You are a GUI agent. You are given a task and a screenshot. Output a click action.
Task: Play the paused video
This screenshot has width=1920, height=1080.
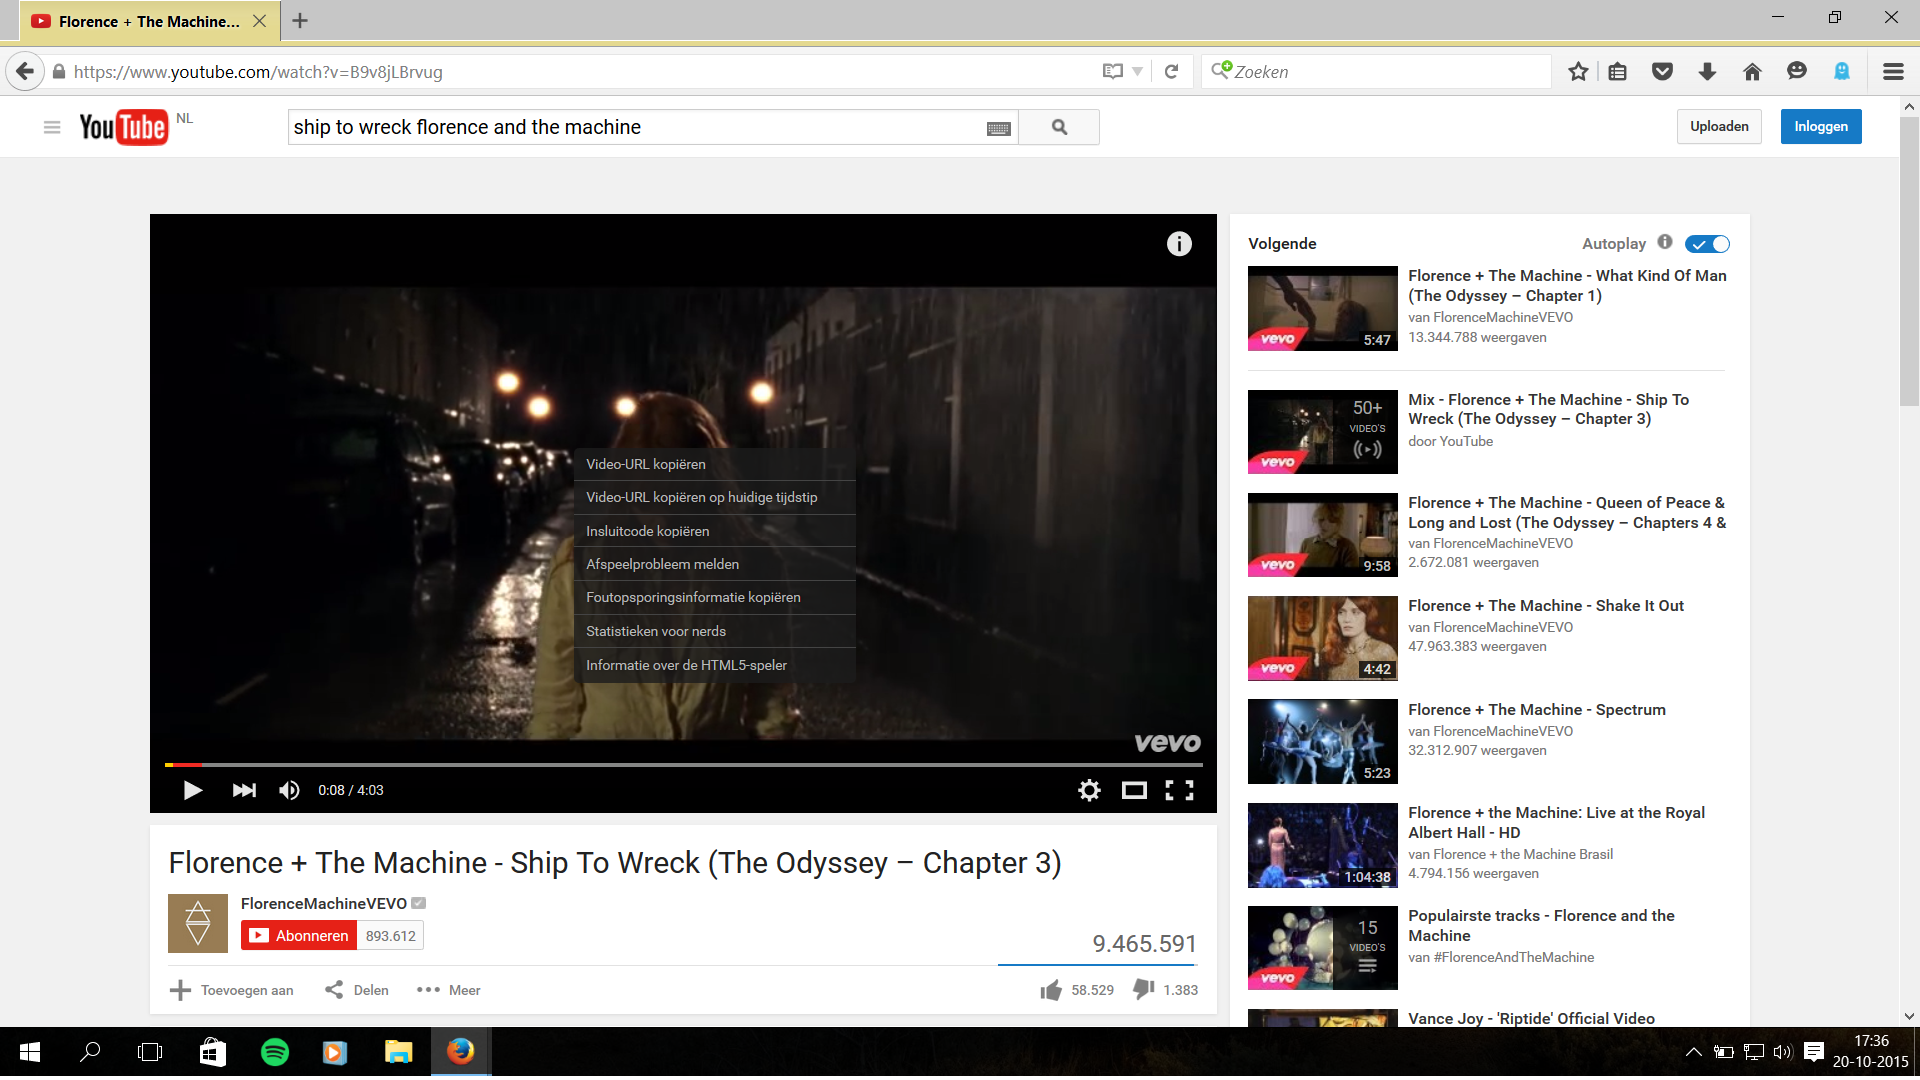point(193,791)
